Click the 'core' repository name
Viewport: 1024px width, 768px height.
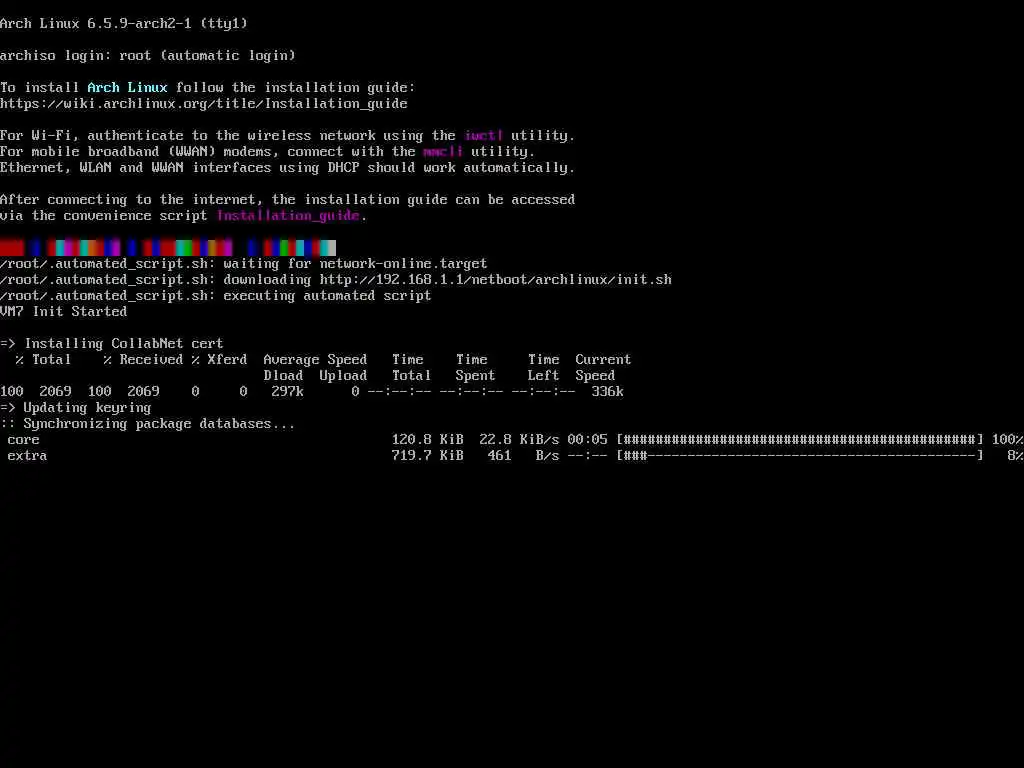pyautogui.click(x=24, y=440)
